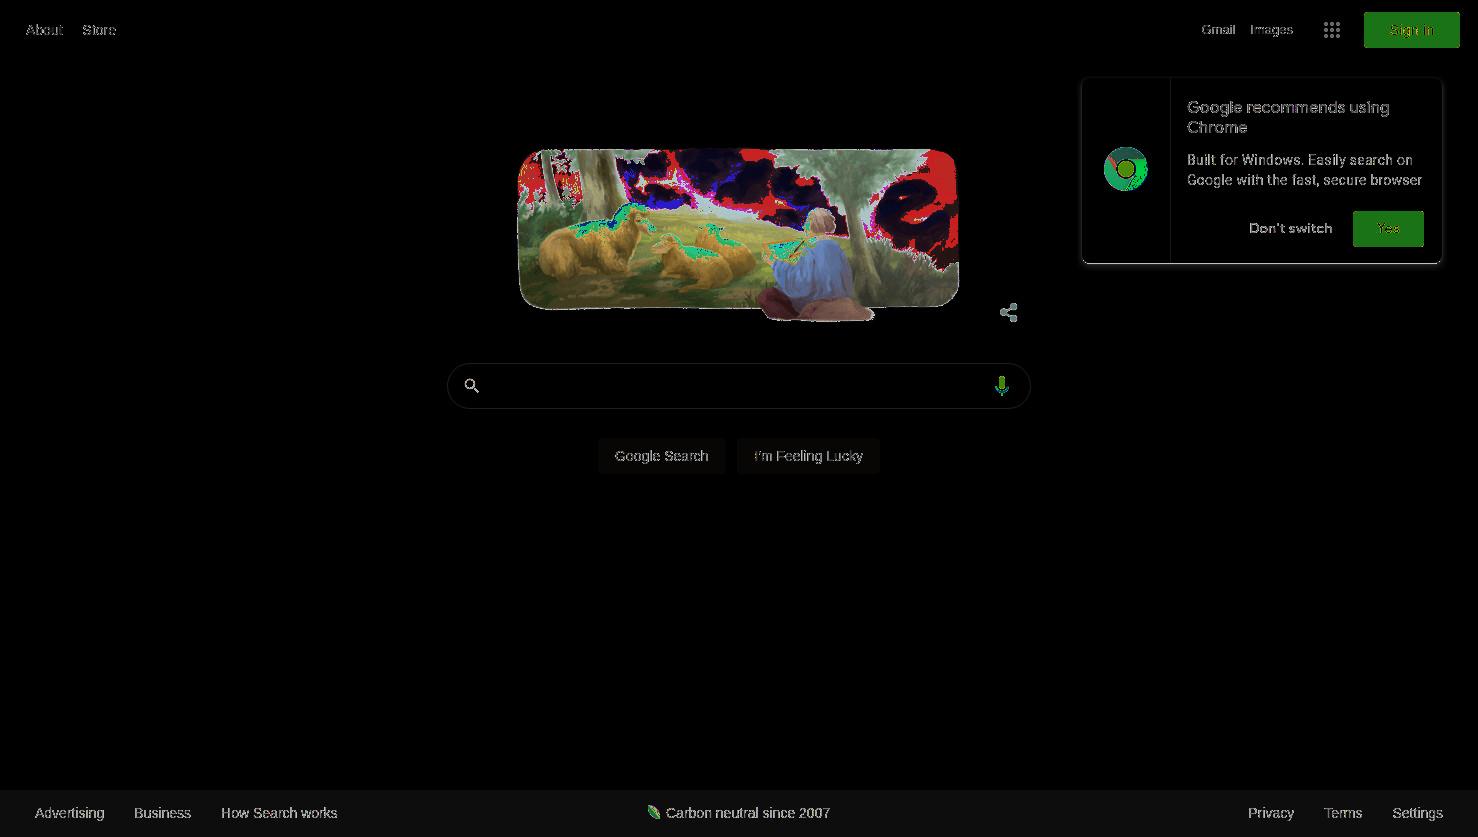The image size is (1478, 837).
Task: Start voice search with microphone icon
Action: click(1001, 386)
